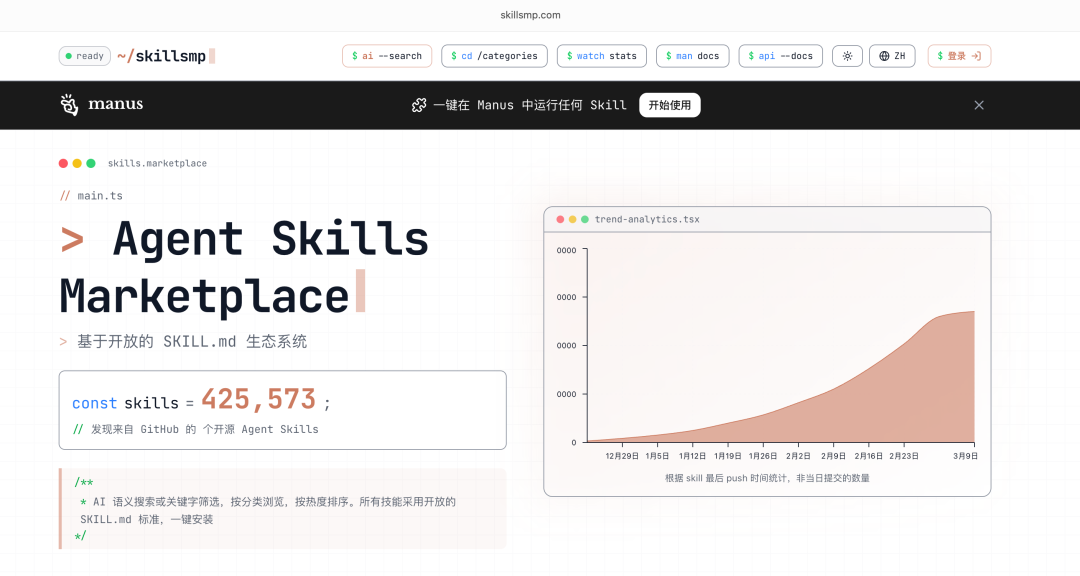Click the Agent Skills Marketplace heading
This screenshot has width=1080, height=576.
(x=245, y=267)
